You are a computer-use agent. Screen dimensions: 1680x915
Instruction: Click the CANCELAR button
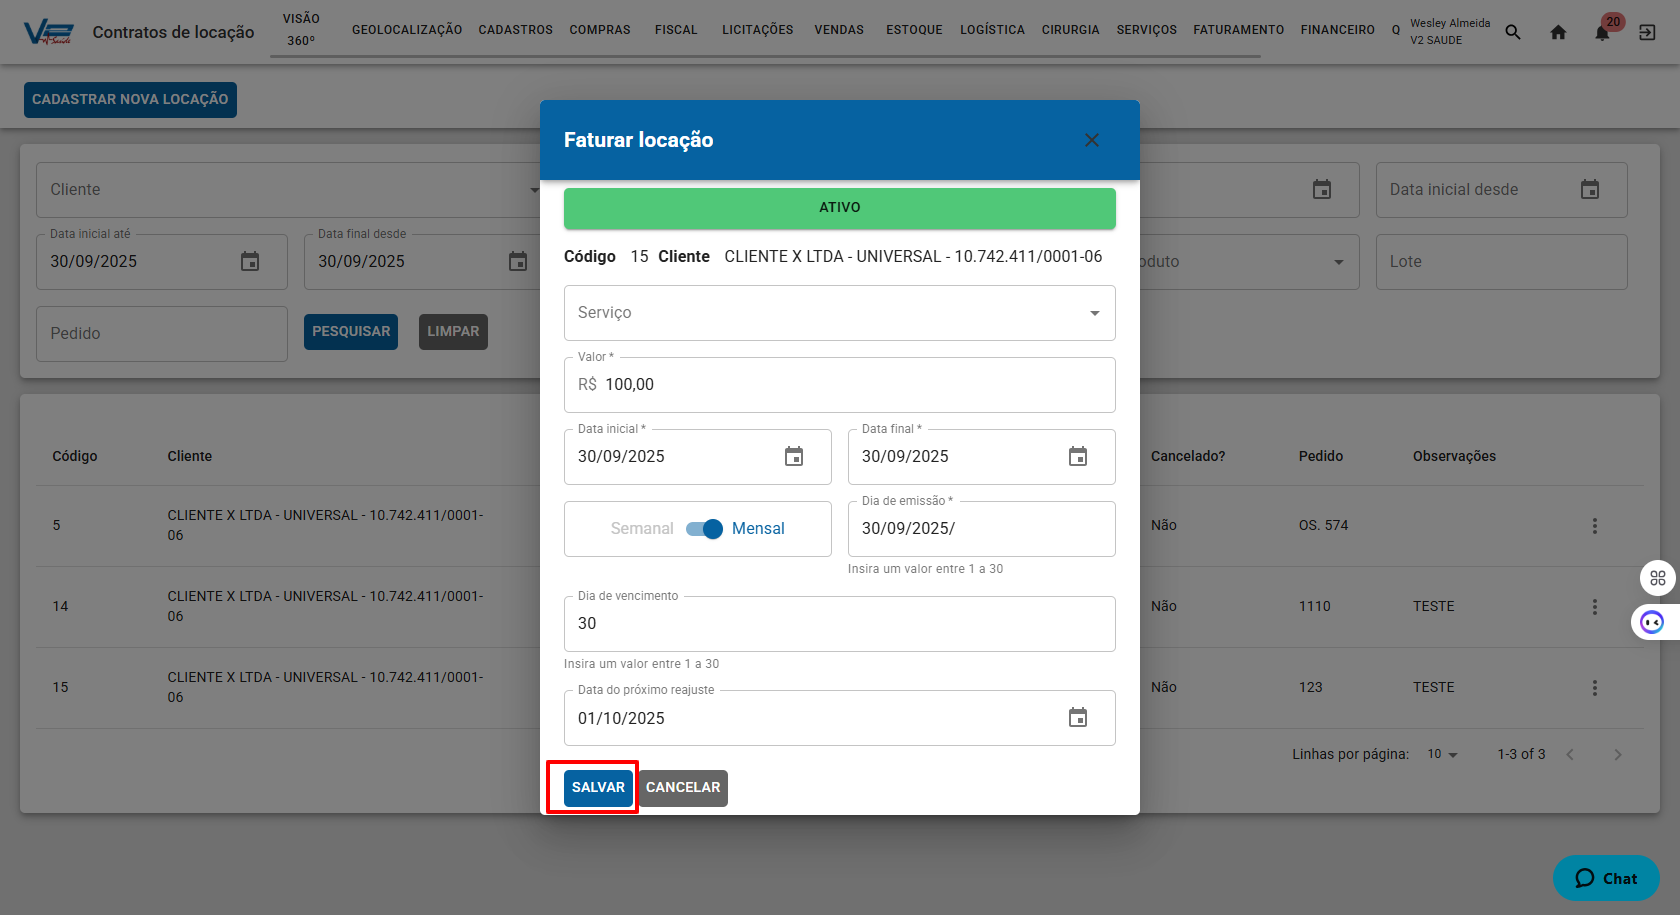click(x=683, y=788)
